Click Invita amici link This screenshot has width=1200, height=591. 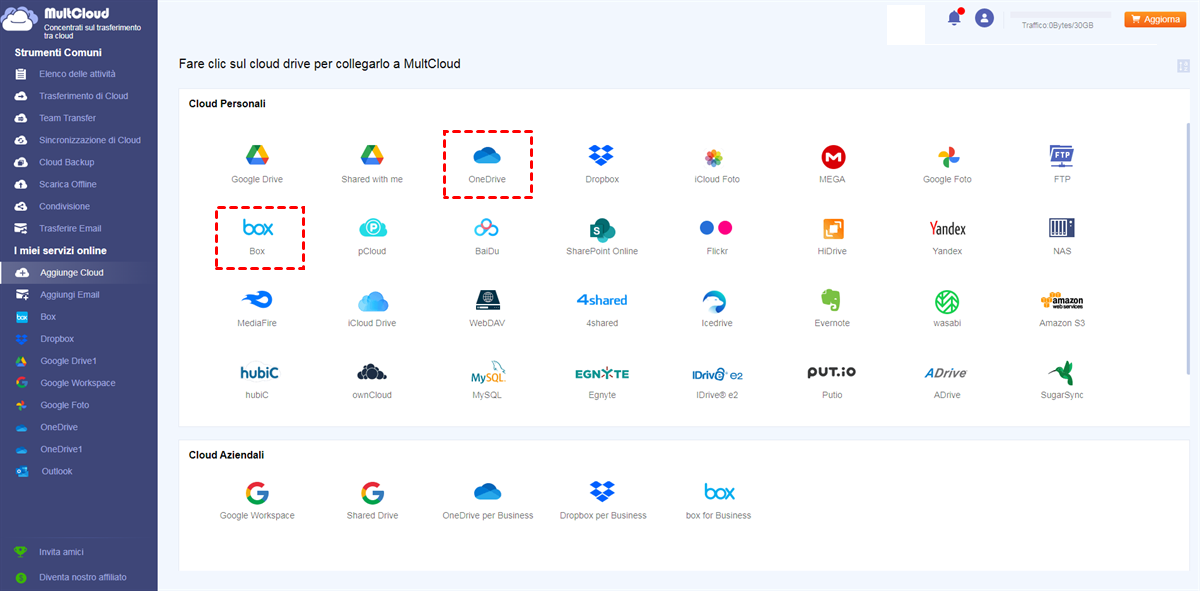(x=61, y=552)
